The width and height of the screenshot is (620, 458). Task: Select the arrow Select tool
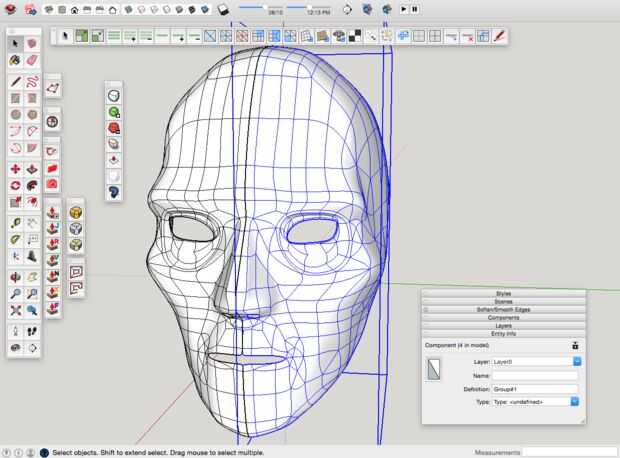pyautogui.click(x=15, y=44)
